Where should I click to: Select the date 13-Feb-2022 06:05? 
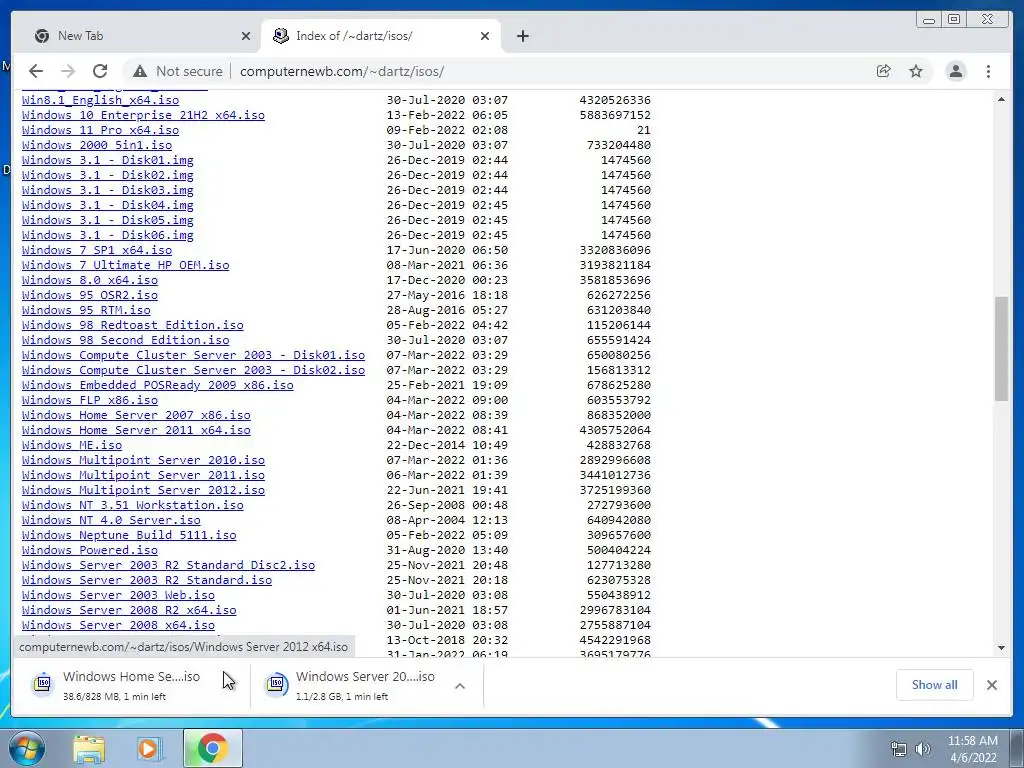pyautogui.click(x=447, y=115)
